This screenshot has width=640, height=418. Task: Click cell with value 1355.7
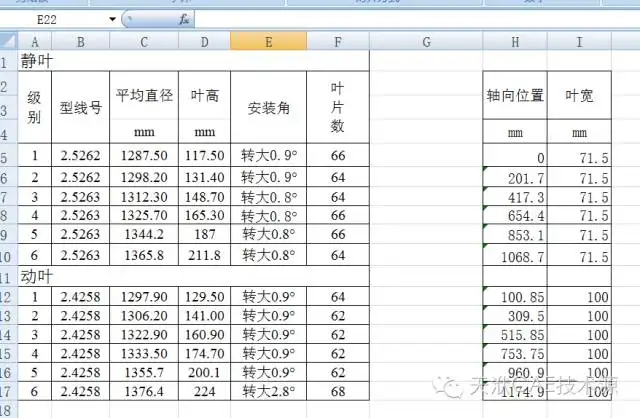pyautogui.click(x=144, y=372)
